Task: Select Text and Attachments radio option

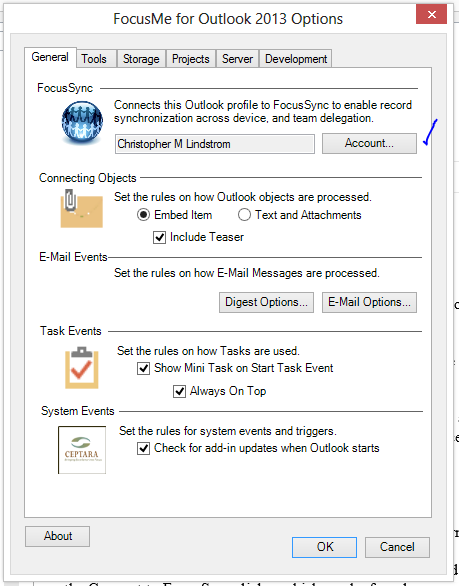Action: click(244, 215)
